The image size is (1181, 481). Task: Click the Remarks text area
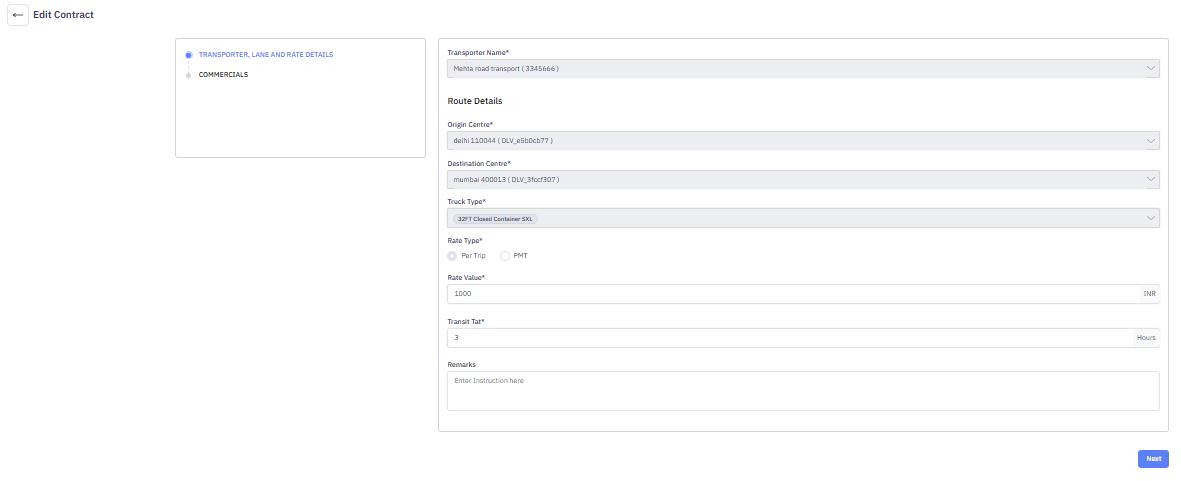(x=803, y=391)
